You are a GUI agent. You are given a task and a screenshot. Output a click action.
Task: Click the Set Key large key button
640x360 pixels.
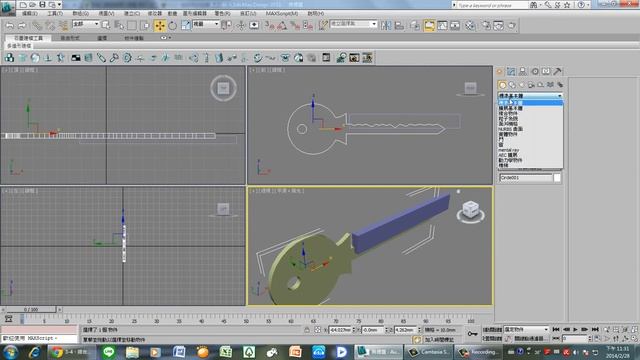pyautogui.click(x=473, y=334)
